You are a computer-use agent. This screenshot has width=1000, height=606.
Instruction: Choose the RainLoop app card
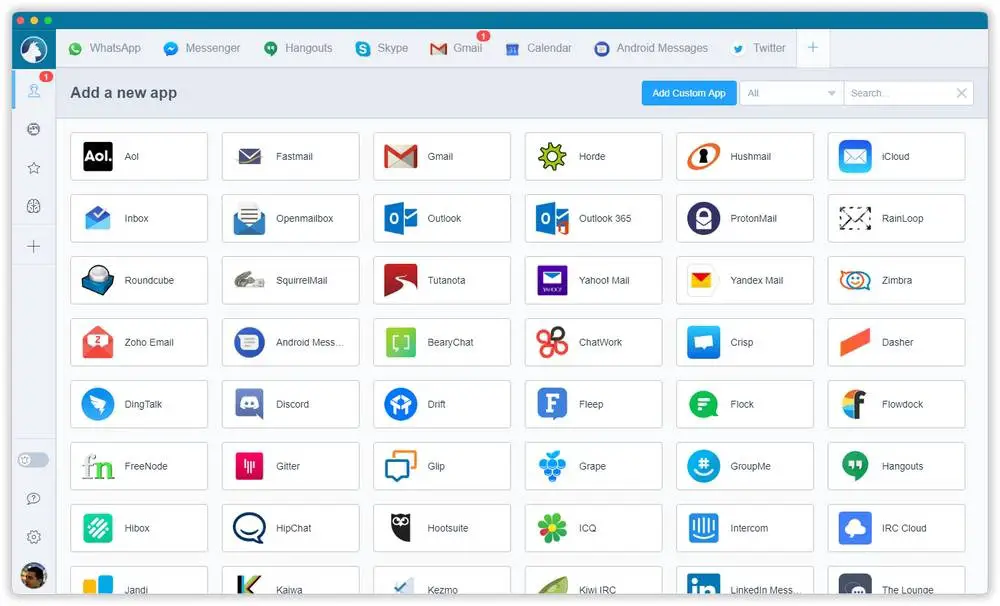896,218
